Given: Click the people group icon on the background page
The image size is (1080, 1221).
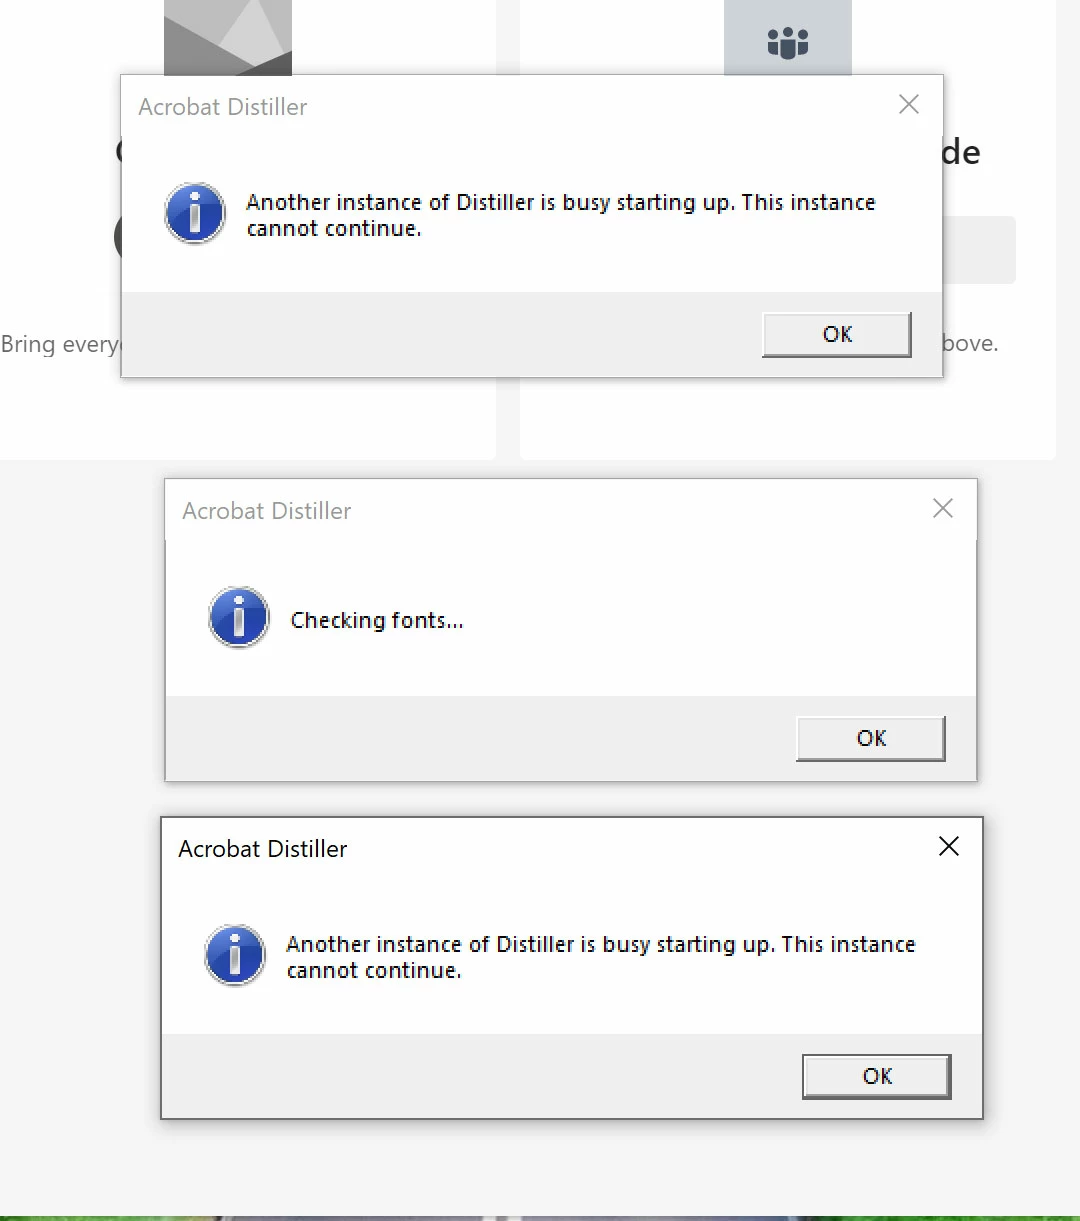Looking at the screenshot, I should pos(787,42).
